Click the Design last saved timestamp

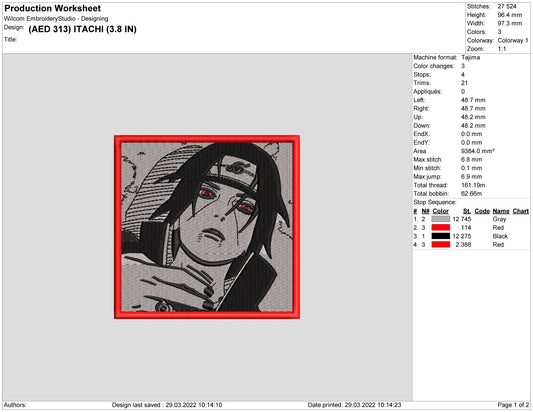[167, 405]
